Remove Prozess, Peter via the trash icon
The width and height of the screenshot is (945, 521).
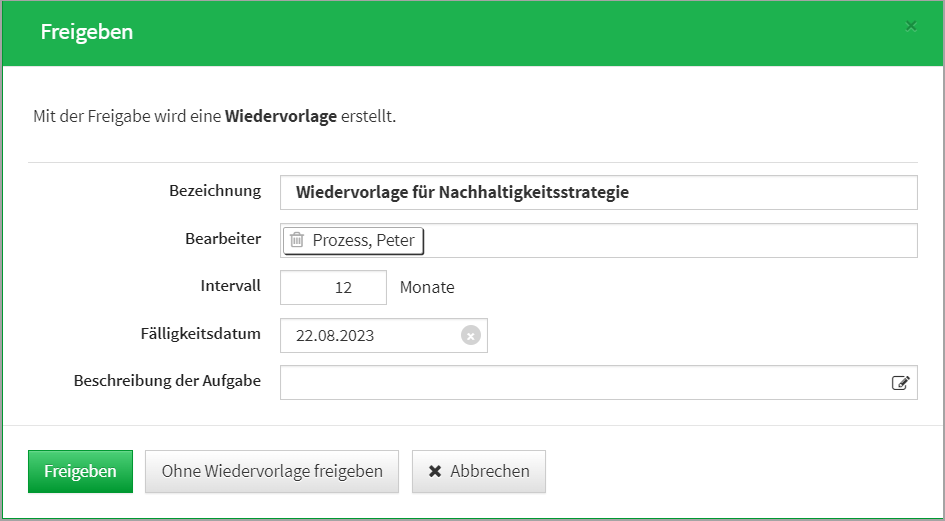[x=297, y=240]
